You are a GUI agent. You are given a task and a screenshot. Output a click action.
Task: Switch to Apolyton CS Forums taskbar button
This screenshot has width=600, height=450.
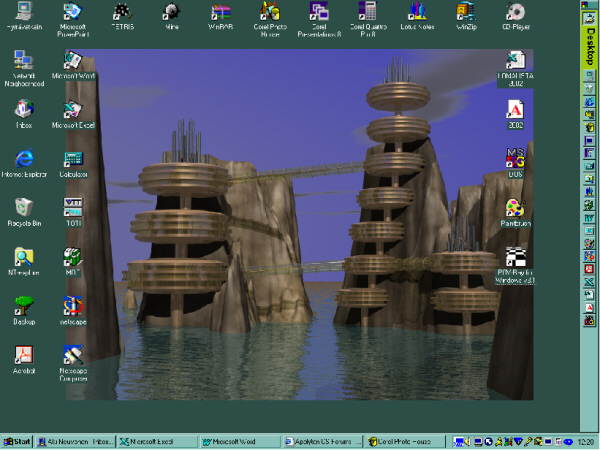tap(322, 442)
